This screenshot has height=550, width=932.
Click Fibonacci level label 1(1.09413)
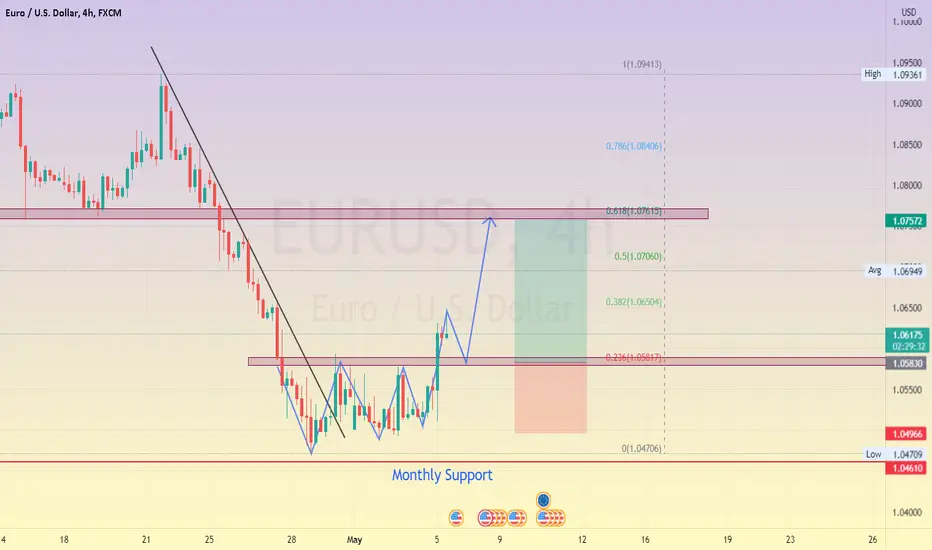[642, 64]
